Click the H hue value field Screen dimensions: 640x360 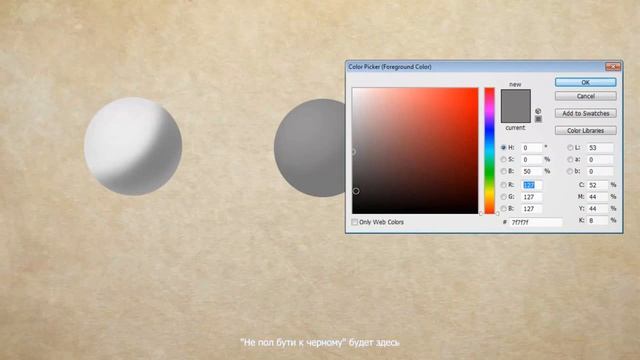(531, 147)
